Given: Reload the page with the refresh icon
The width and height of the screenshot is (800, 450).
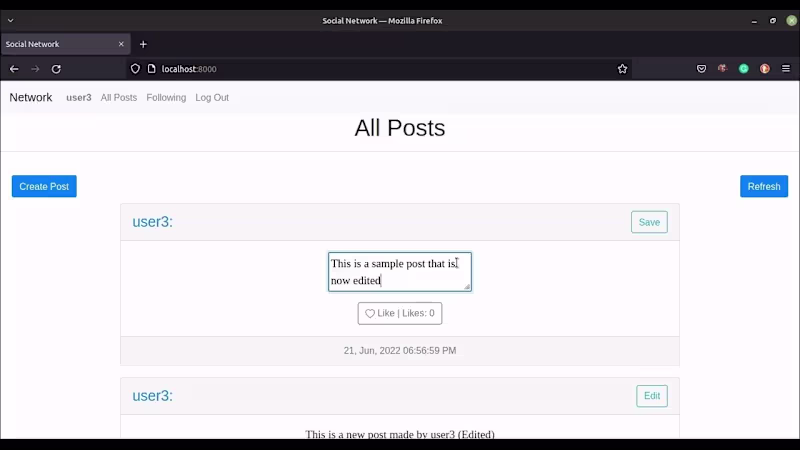Looking at the screenshot, I should point(56,69).
